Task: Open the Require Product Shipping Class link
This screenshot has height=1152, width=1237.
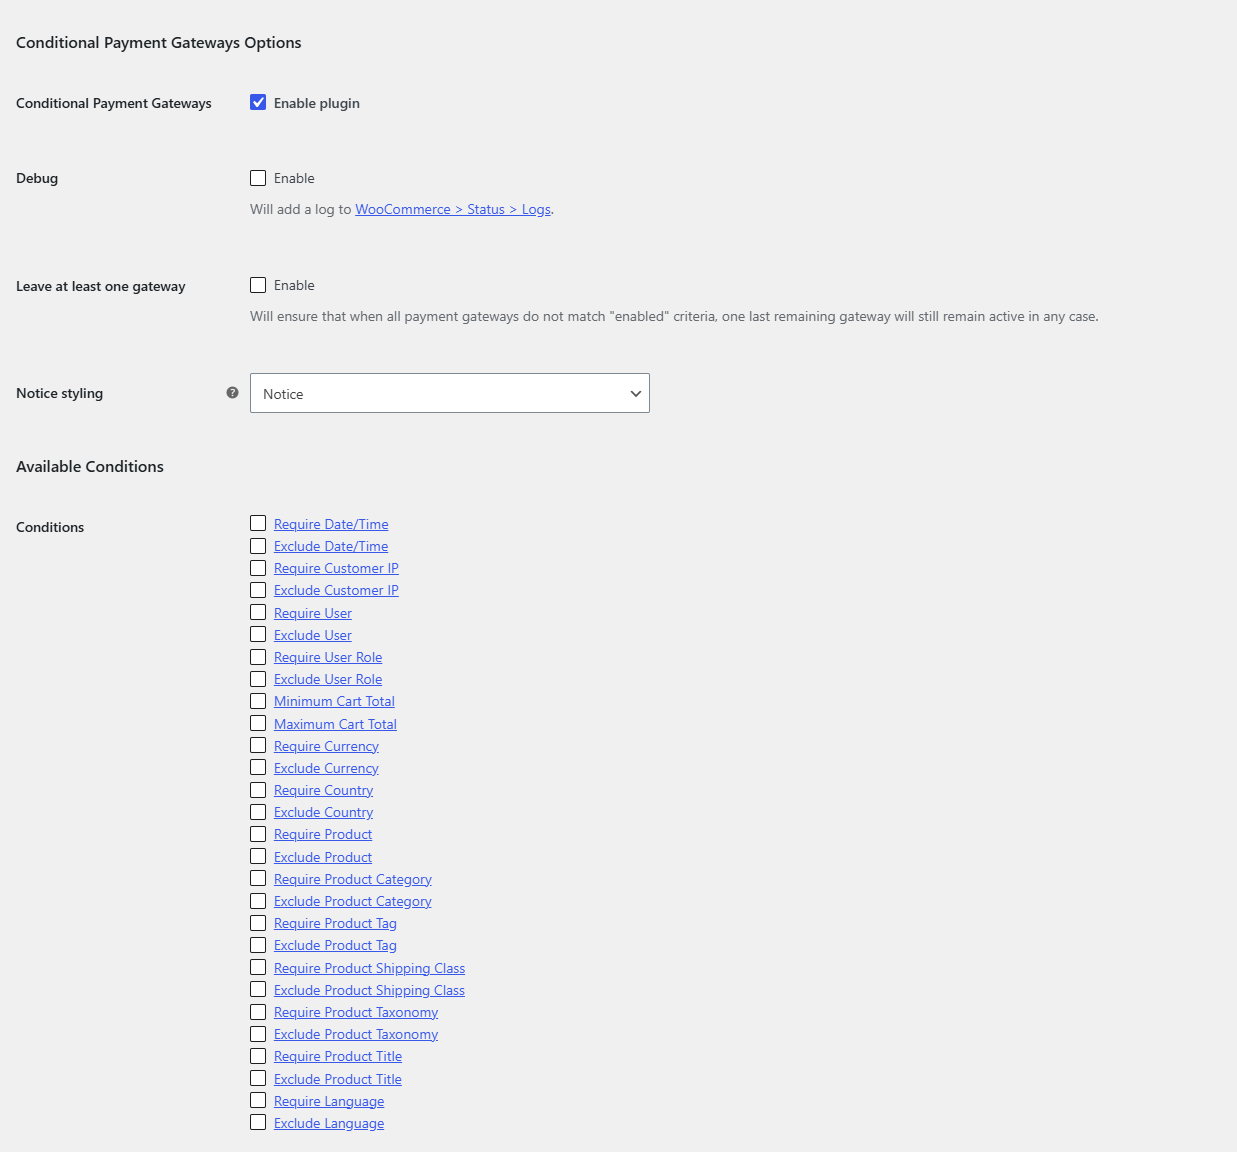Action: [x=369, y=968]
